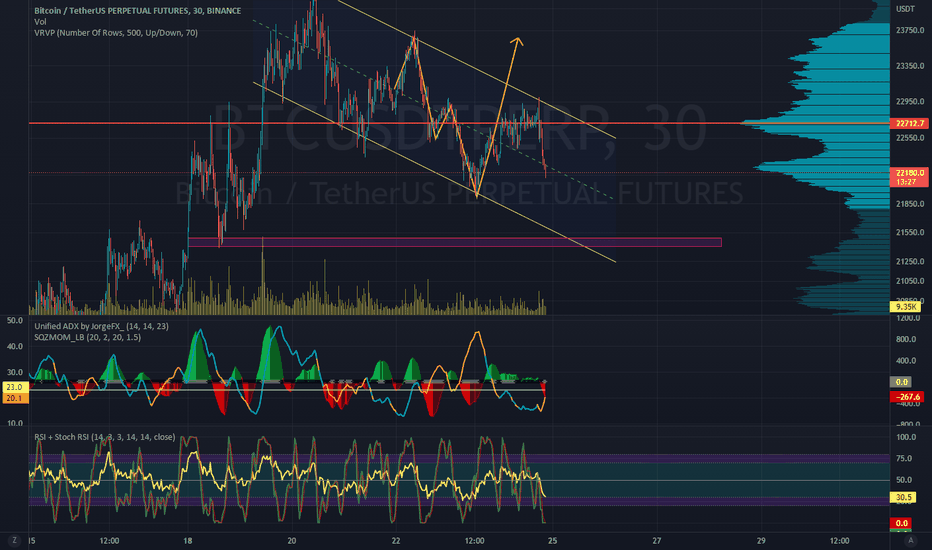This screenshot has height=550, width=932.
Task: Click the 22950.0 price axis label
Action: pyautogui.click(x=910, y=101)
